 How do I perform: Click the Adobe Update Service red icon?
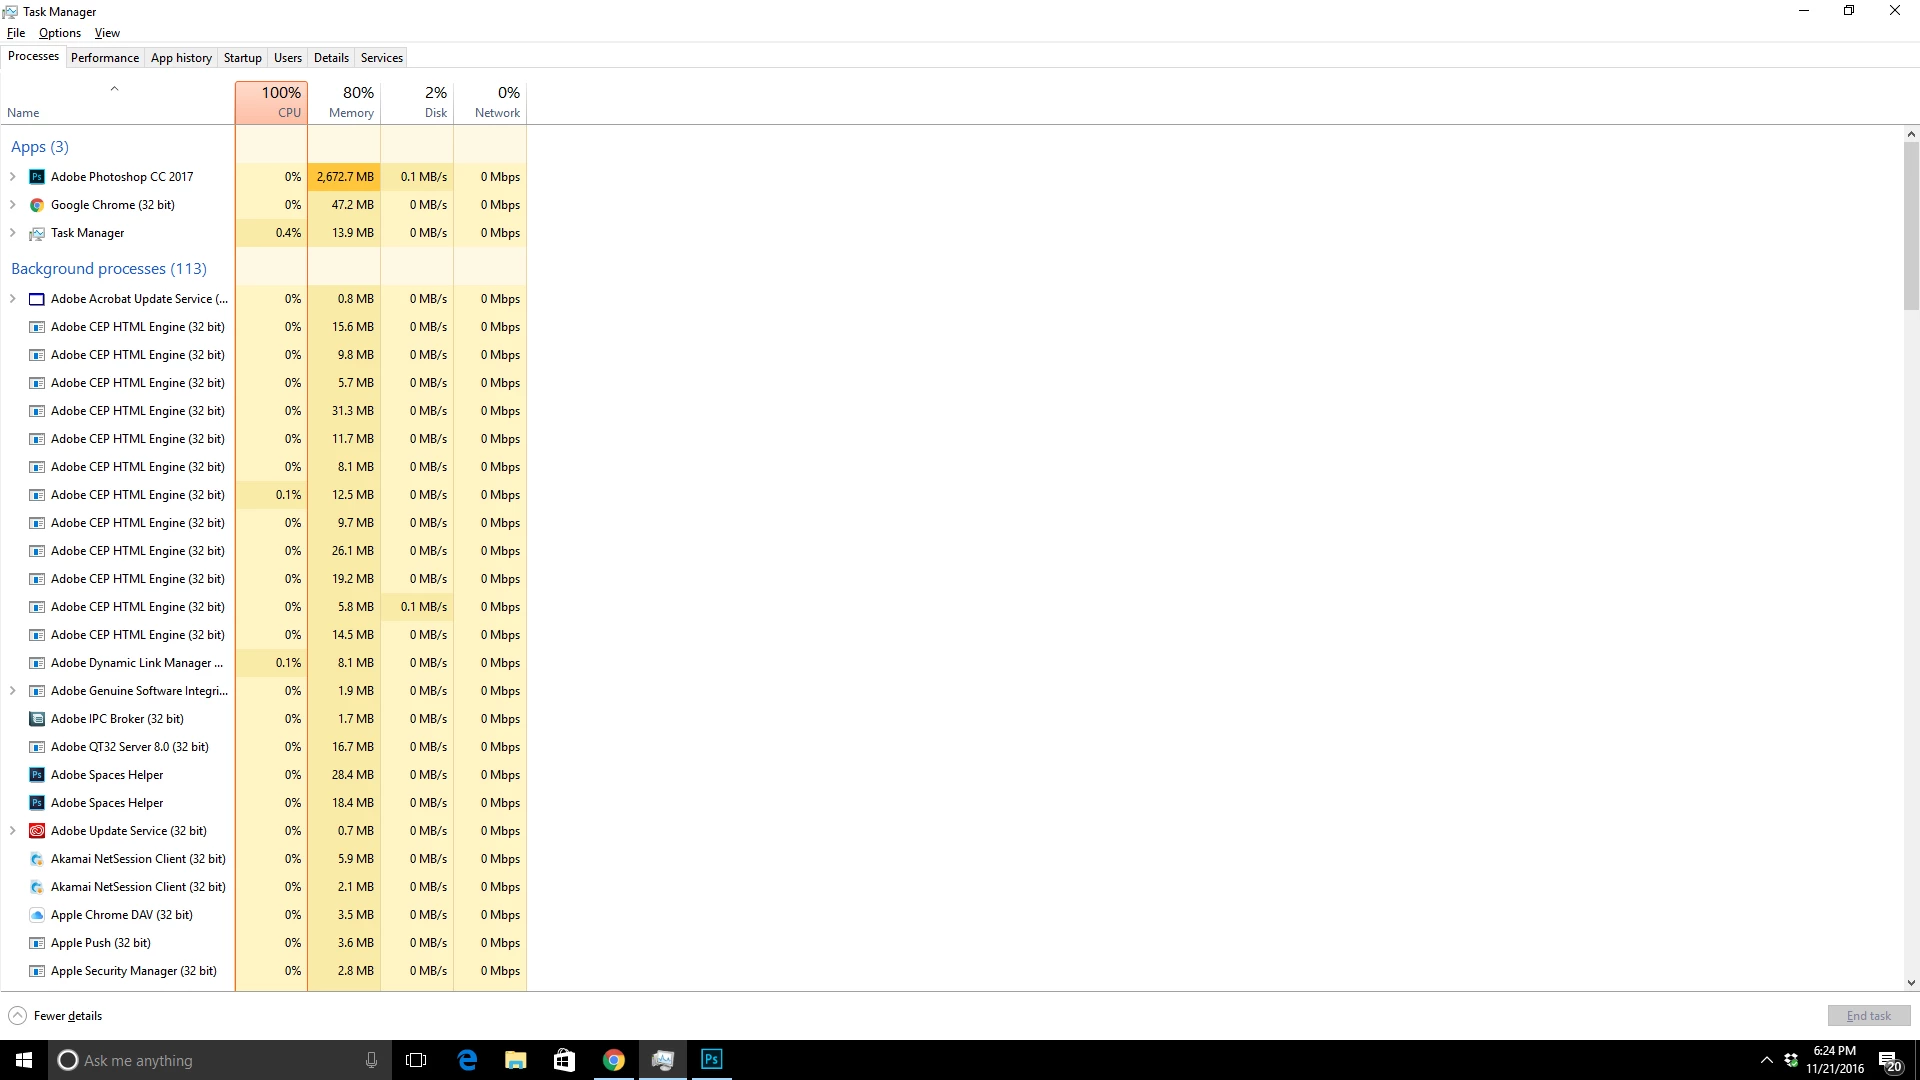click(x=37, y=831)
